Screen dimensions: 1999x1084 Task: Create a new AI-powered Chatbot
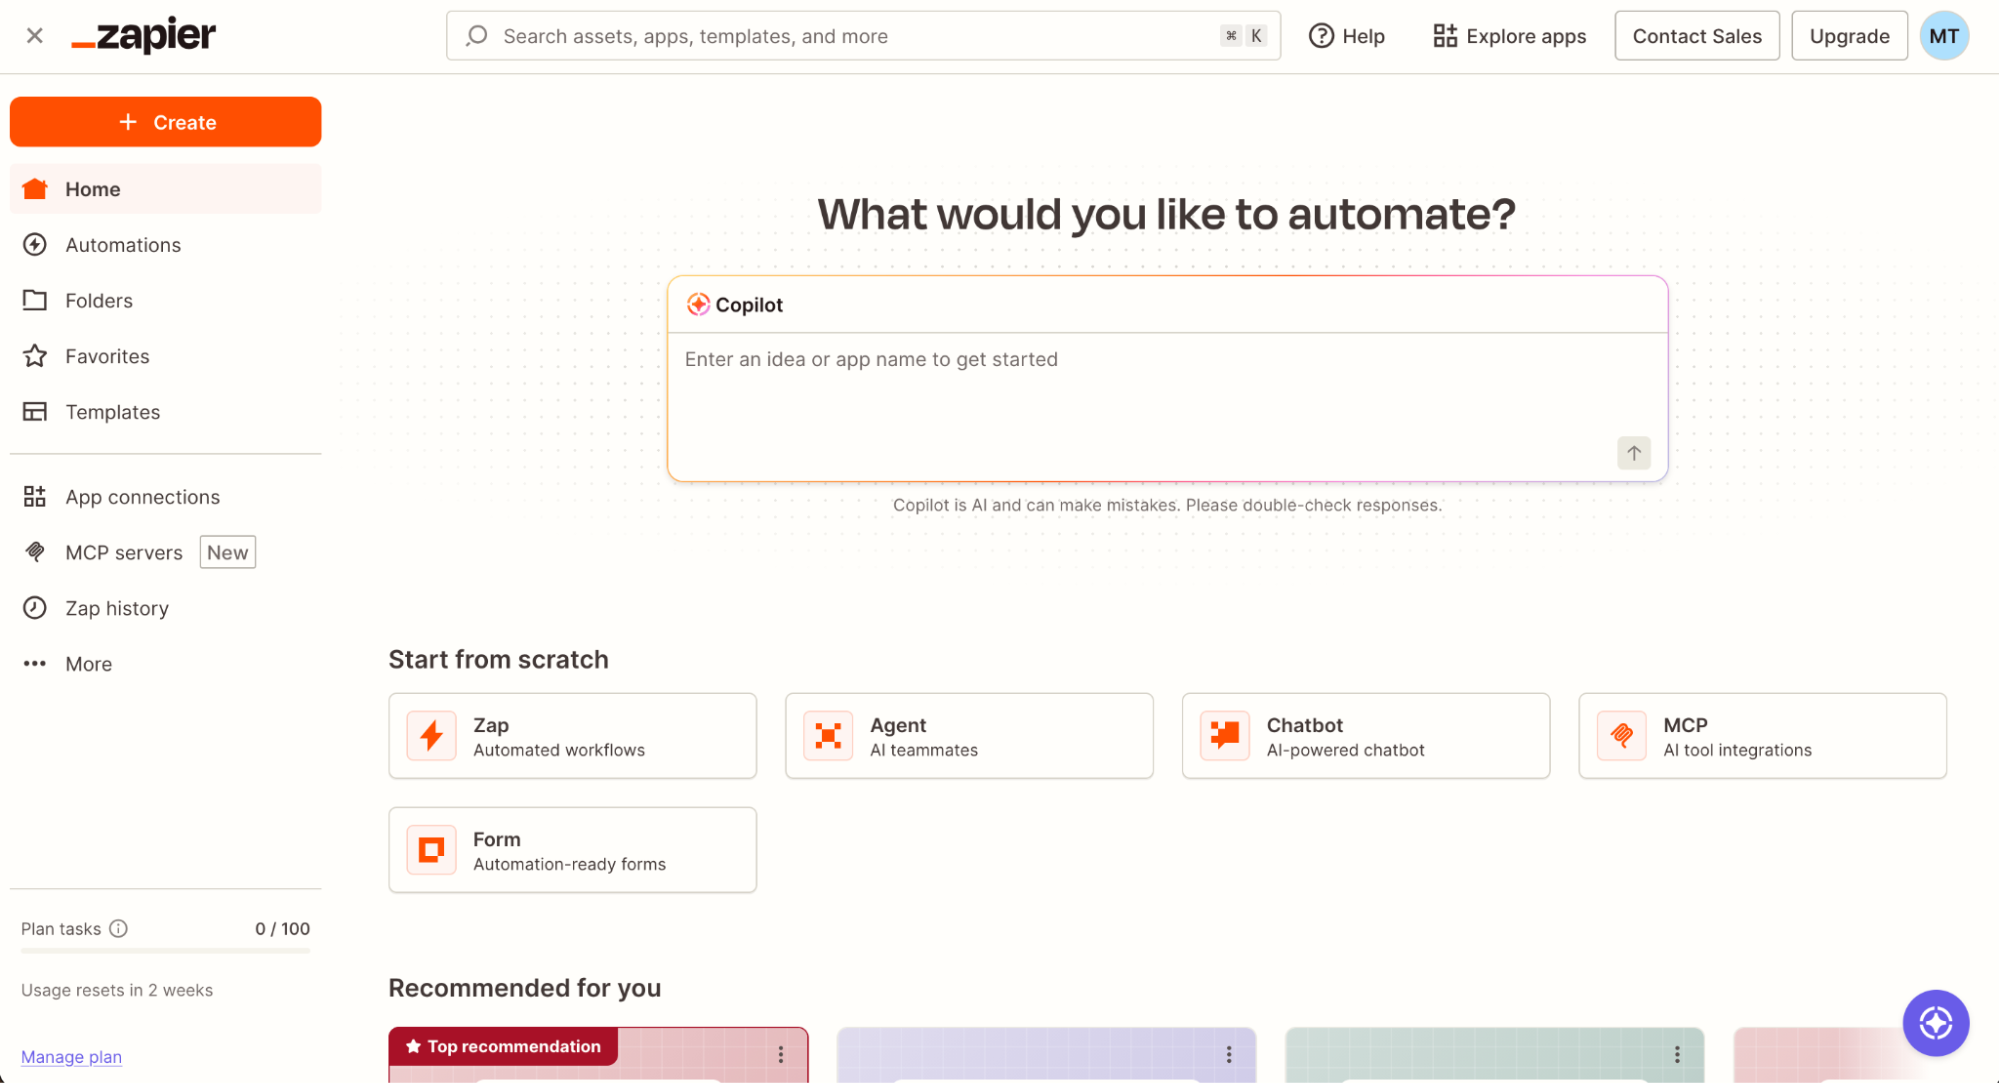coord(1366,736)
